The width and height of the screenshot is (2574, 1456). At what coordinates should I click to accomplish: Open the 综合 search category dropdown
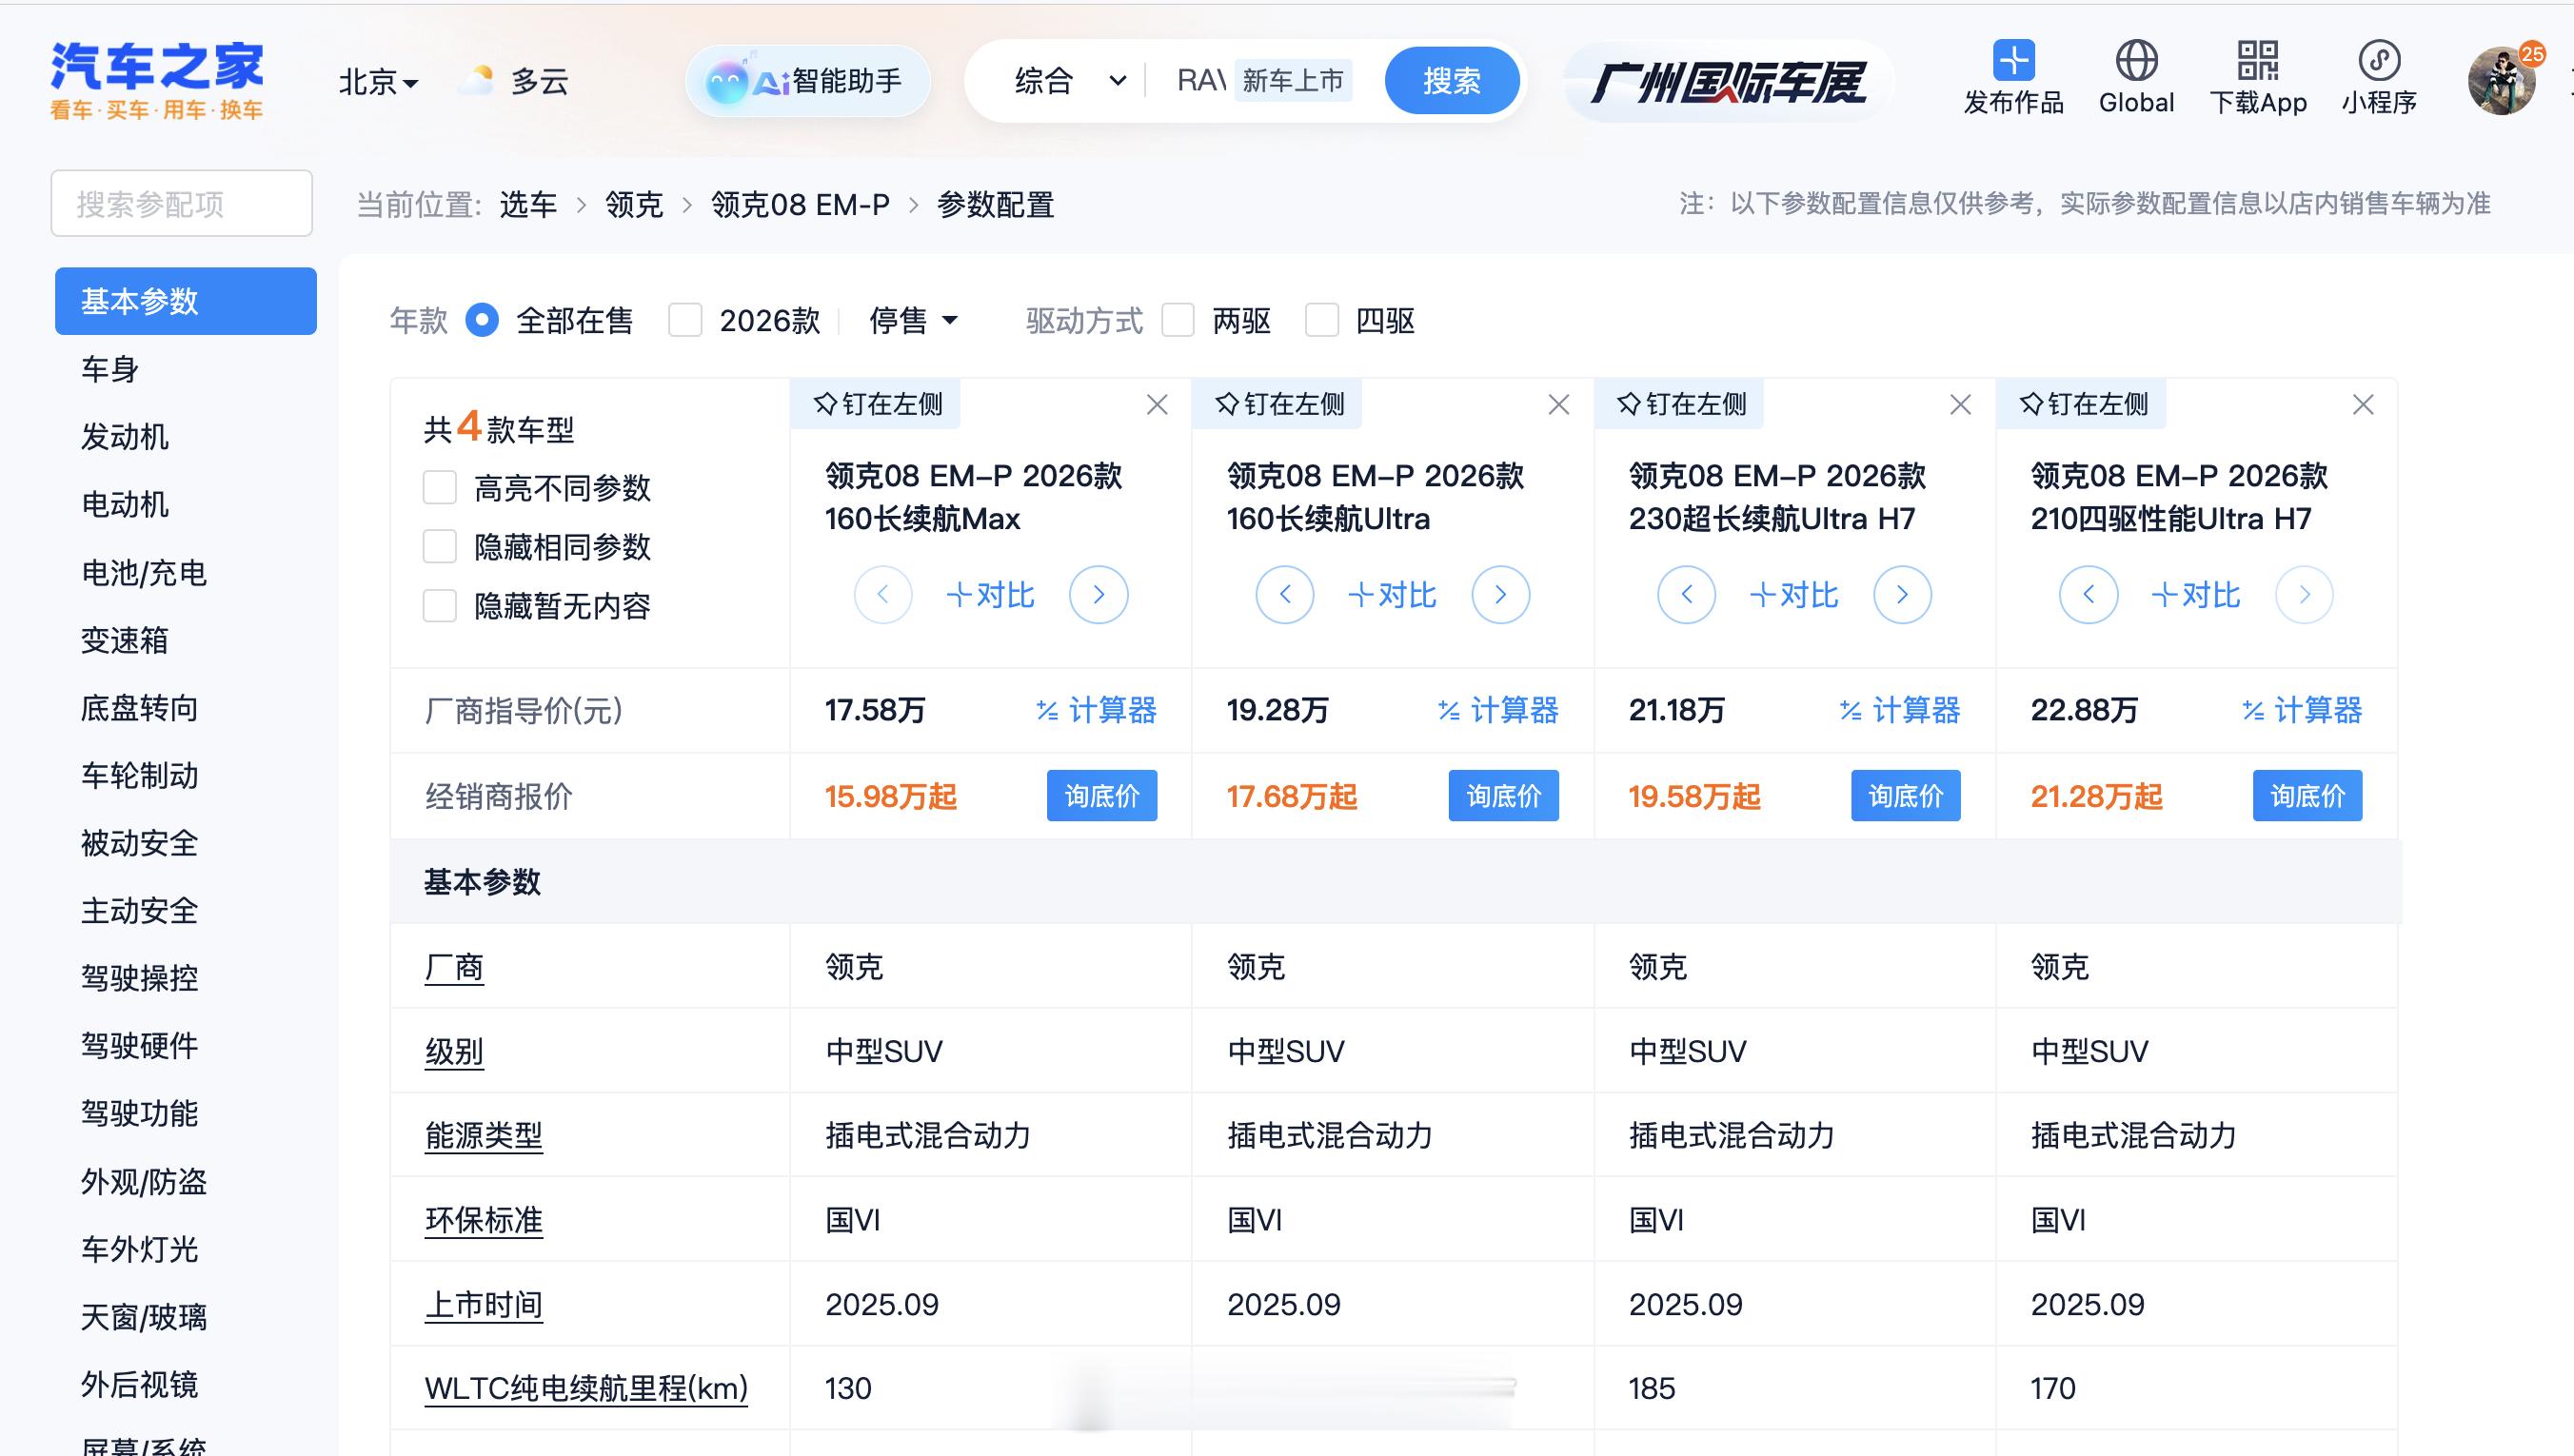[x=1068, y=81]
